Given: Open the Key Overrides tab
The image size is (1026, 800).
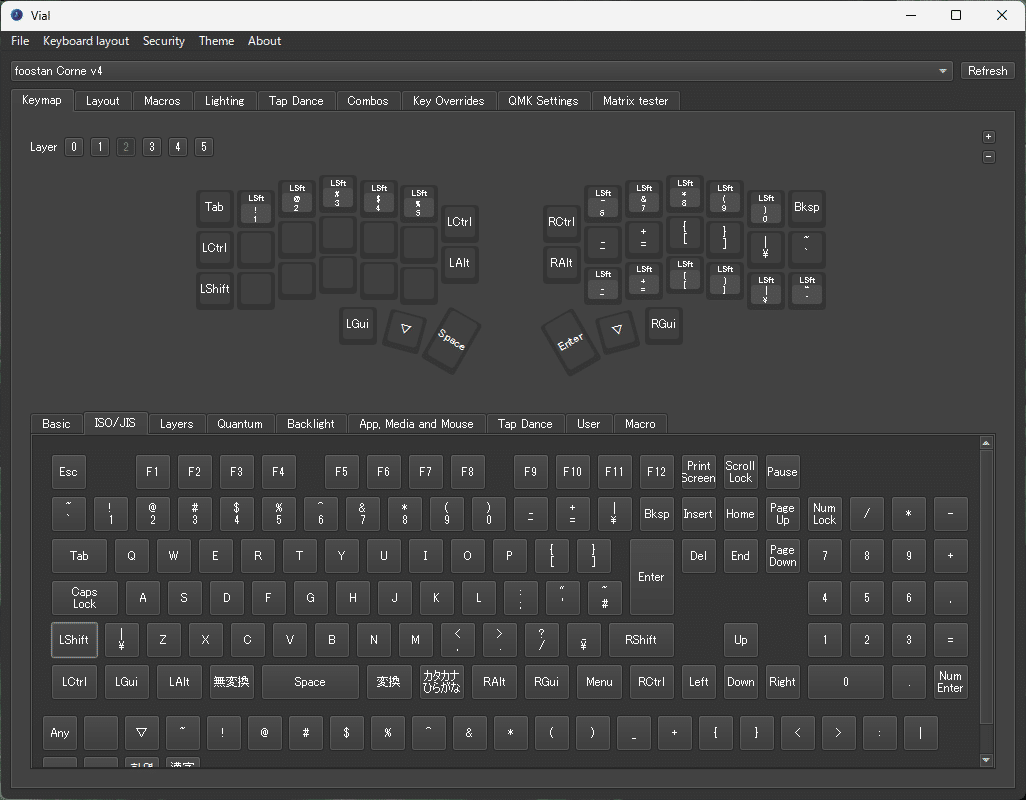Looking at the screenshot, I should 448,101.
